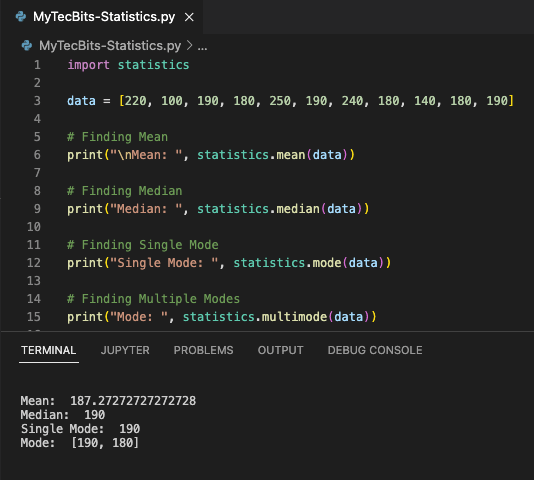This screenshot has width=534, height=480.
Task: Click the Mean output line in terminal
Action: (108, 401)
